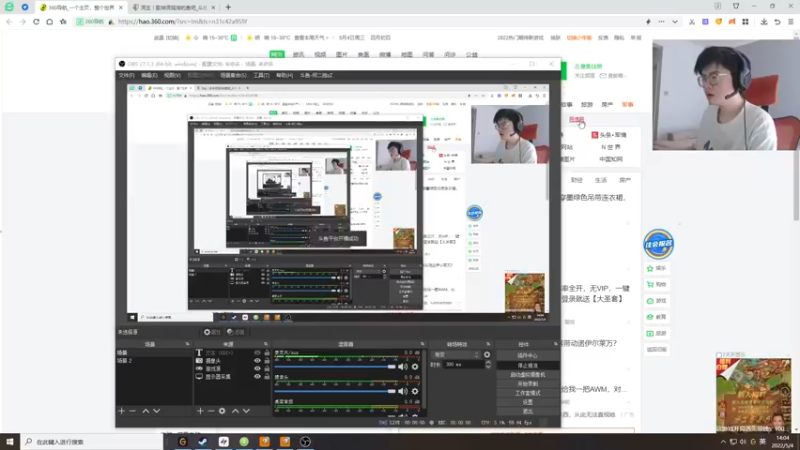Set the first mixer channel volume slider
Image resolution: width=800 pixels, height=450 pixels.
(x=335, y=366)
